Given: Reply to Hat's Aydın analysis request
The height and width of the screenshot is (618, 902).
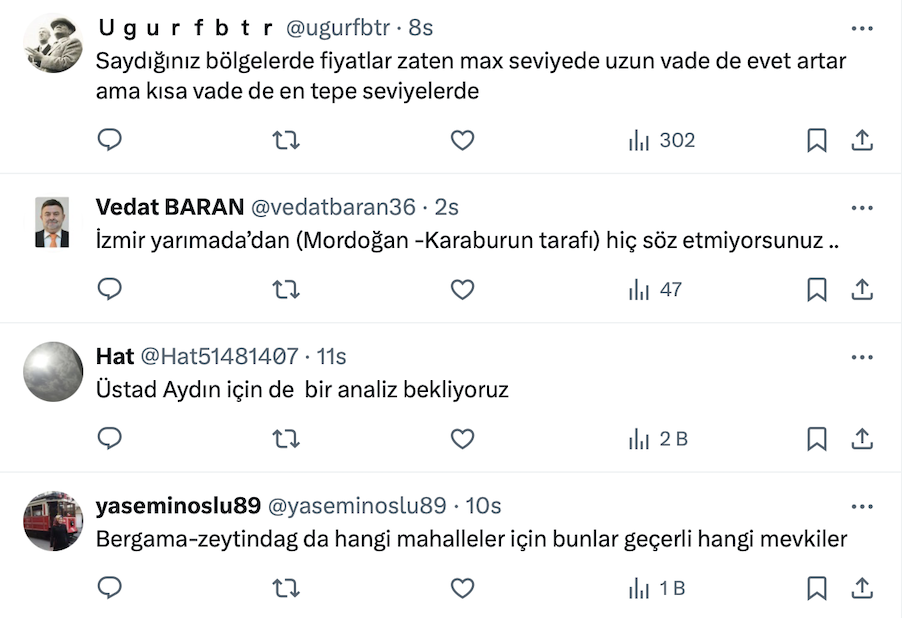Looking at the screenshot, I should [x=110, y=439].
